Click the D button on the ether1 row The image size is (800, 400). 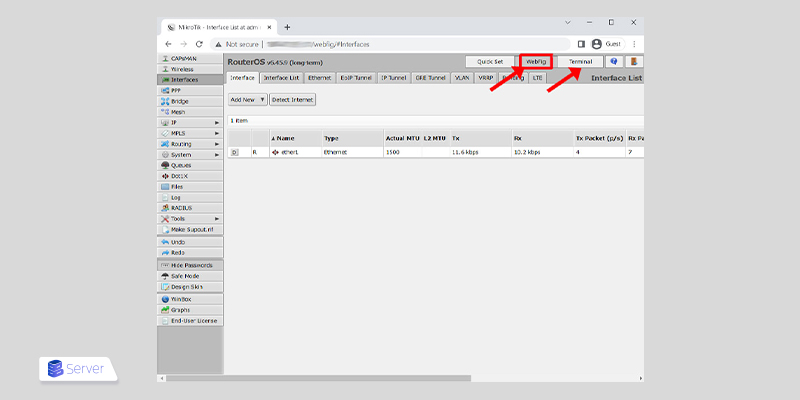(x=234, y=152)
